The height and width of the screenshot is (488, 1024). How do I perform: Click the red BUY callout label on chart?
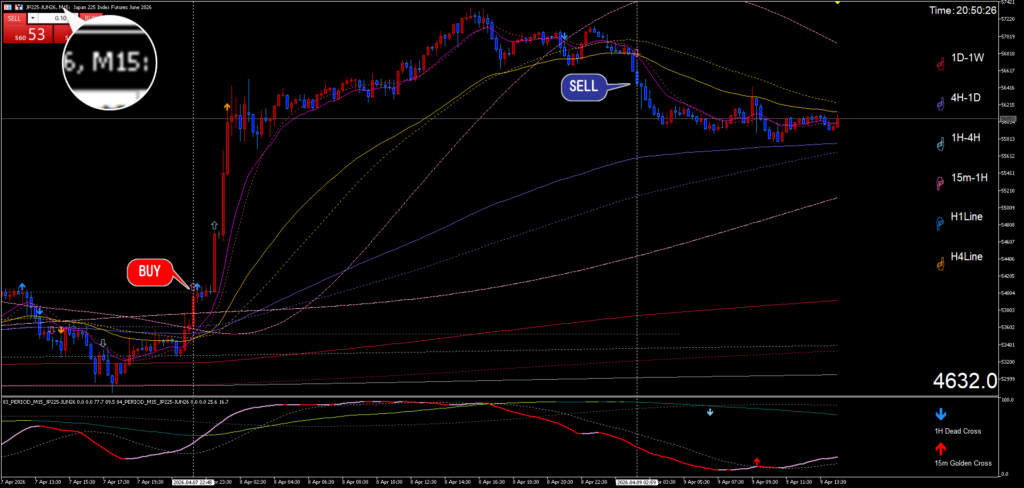pyautogui.click(x=149, y=271)
